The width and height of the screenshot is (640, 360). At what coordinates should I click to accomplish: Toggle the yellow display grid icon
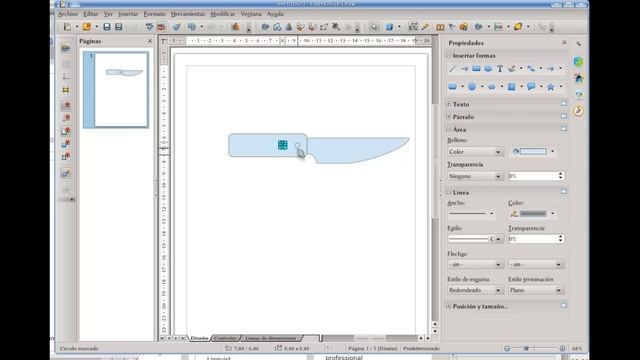click(66, 90)
